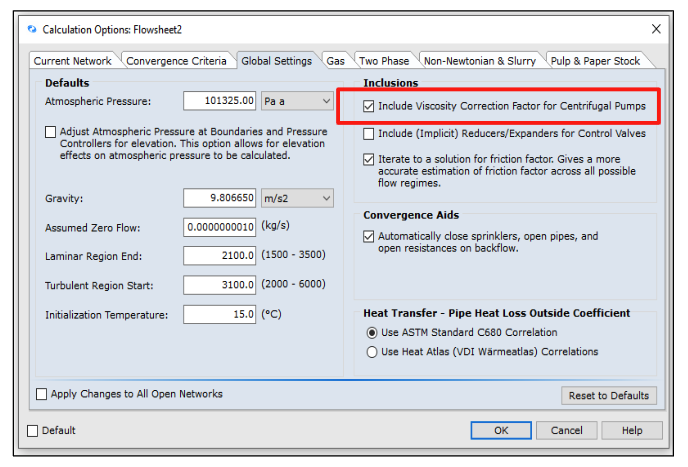Viewport: 688px width, 467px height.
Task: Select the Global Settings tab
Action: 276,61
